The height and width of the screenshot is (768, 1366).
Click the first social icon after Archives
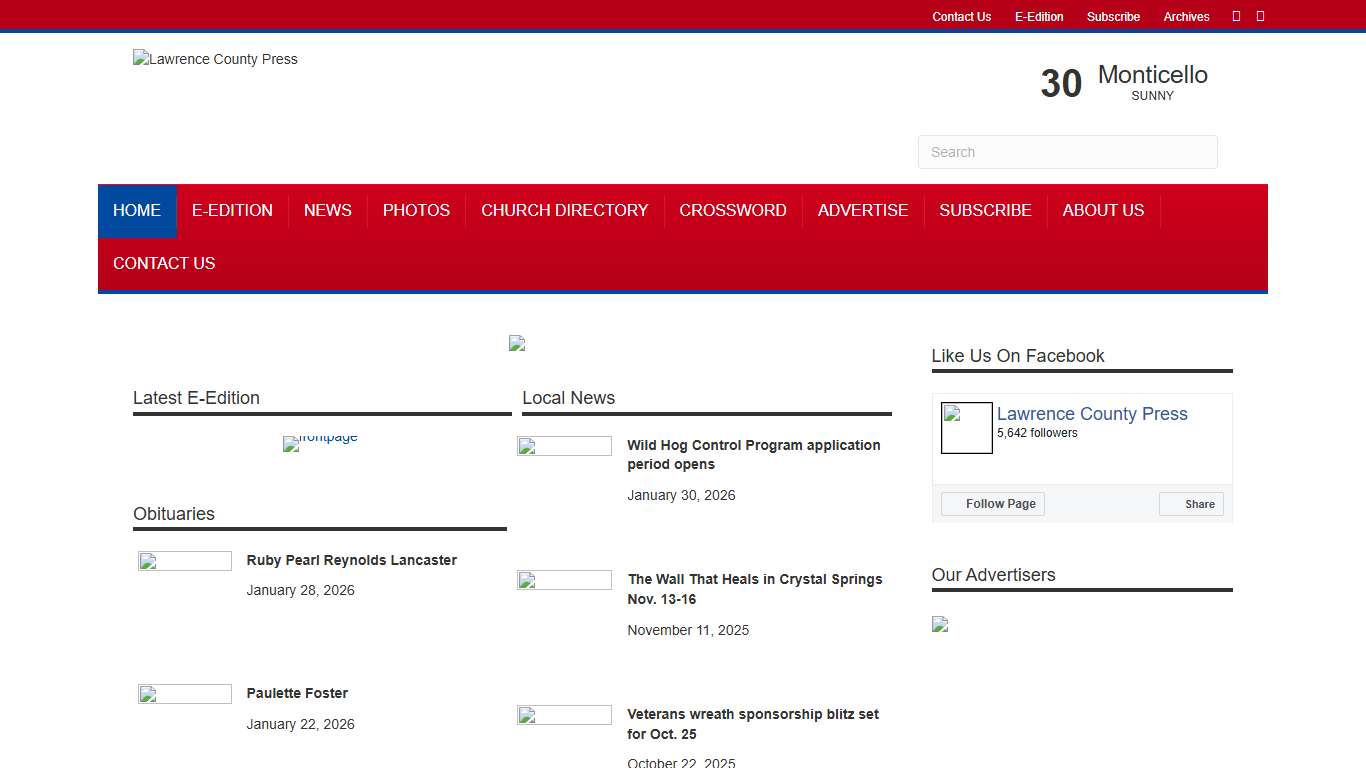click(1236, 16)
